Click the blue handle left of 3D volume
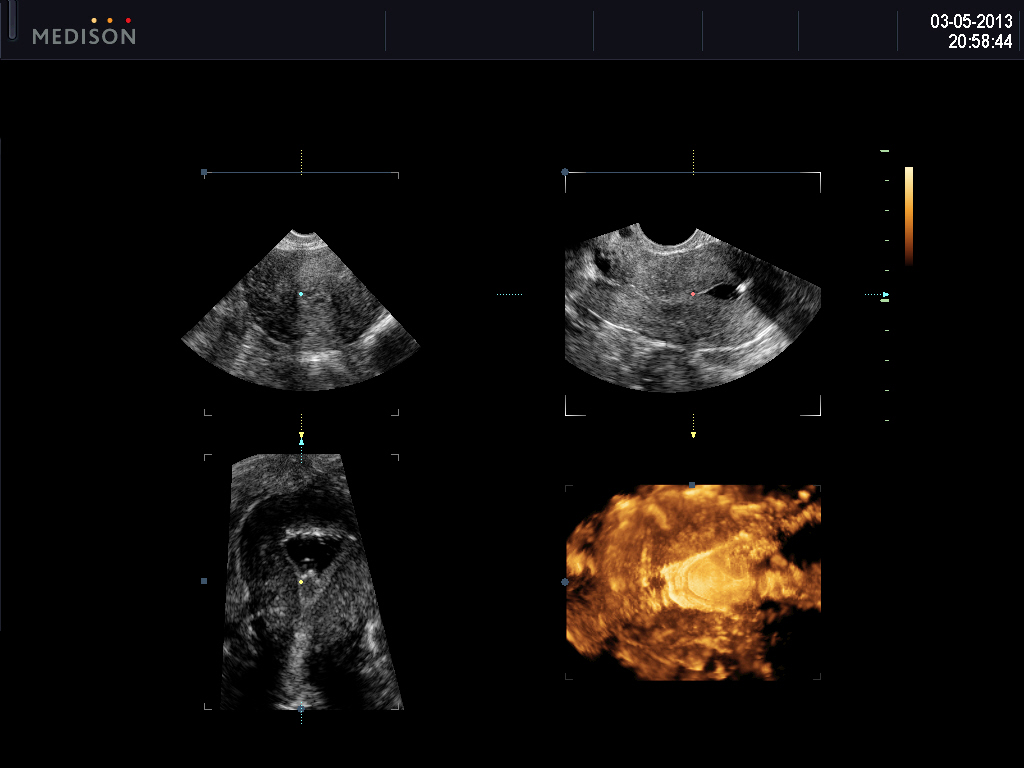Image resolution: width=1024 pixels, height=768 pixels. (565, 581)
